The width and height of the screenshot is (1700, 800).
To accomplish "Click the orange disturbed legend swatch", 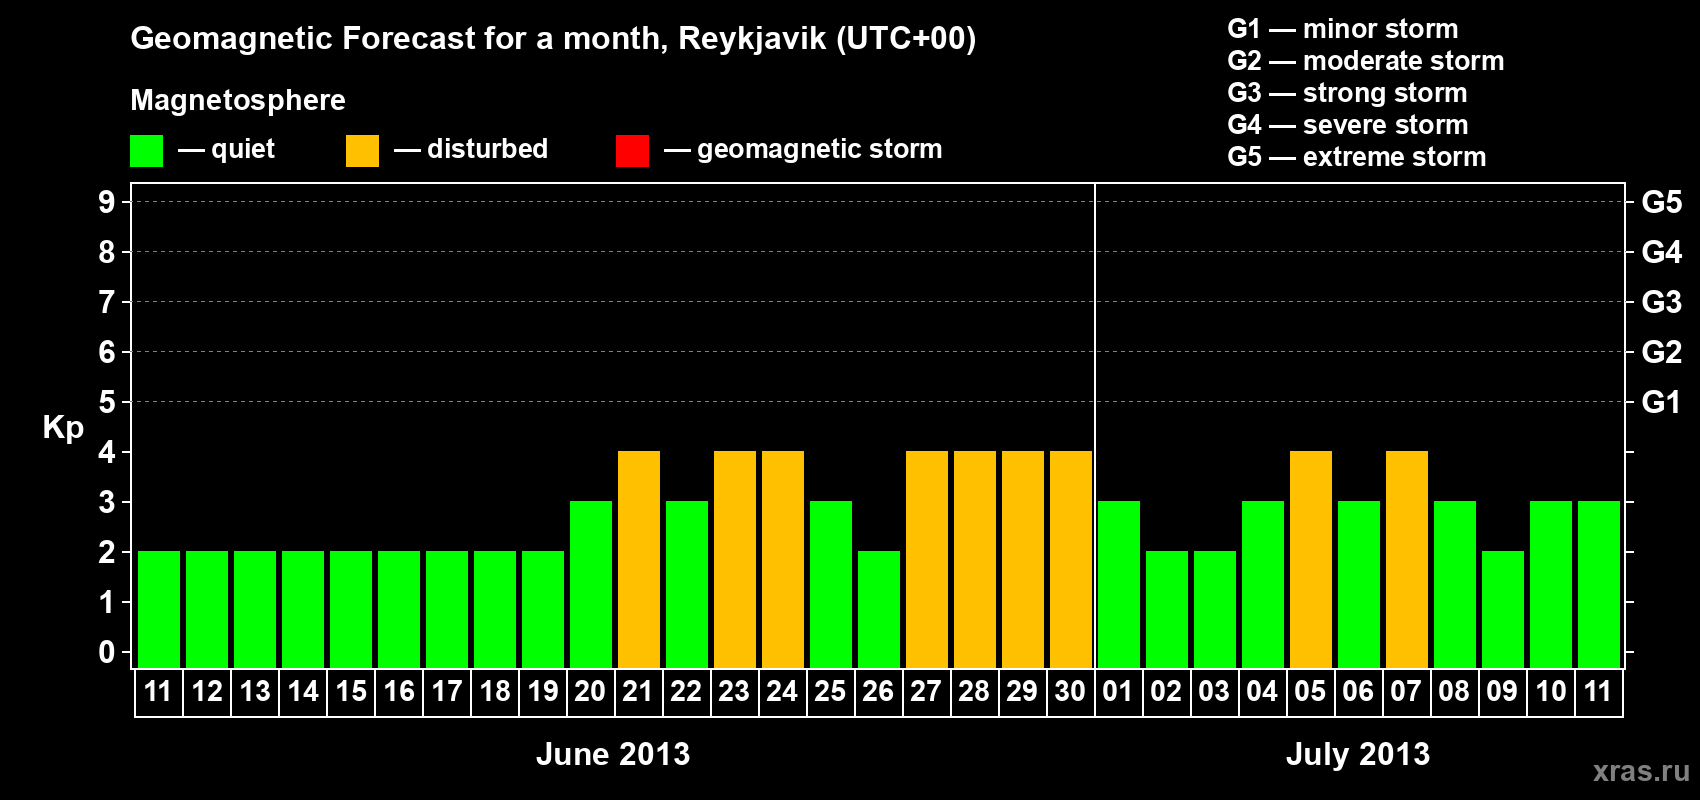I will (x=362, y=151).
